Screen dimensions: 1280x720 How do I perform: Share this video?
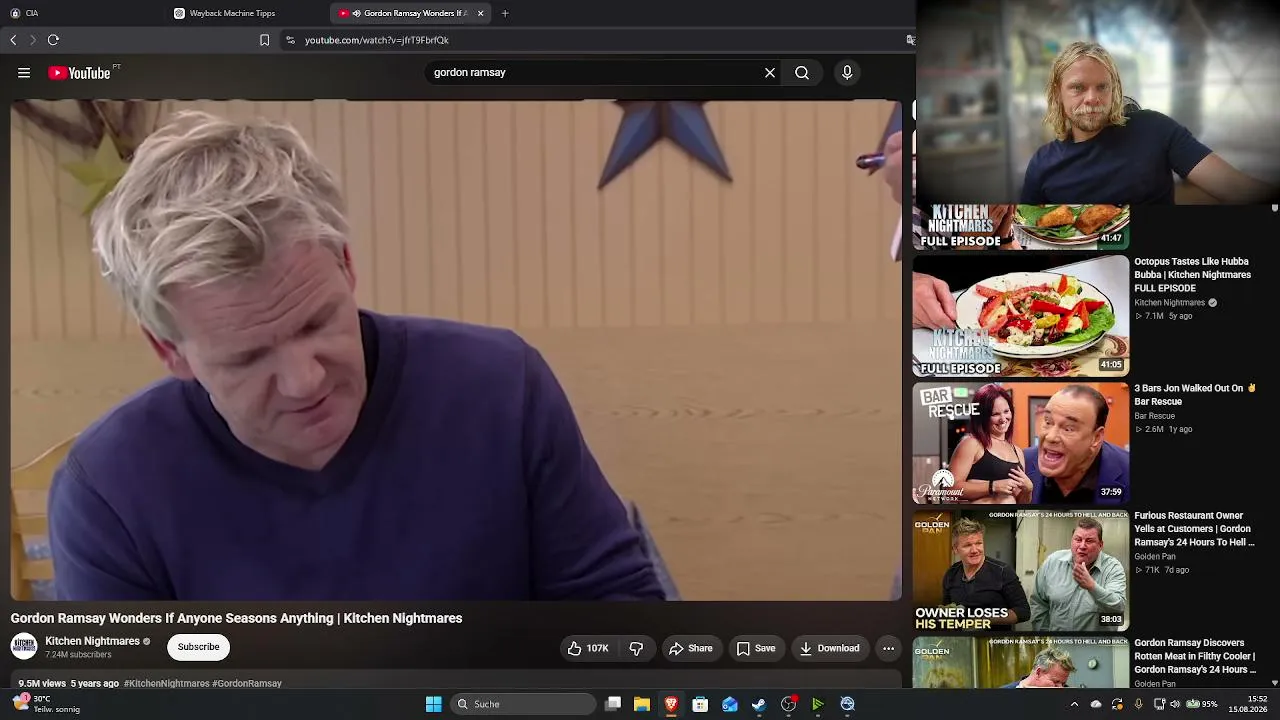(691, 649)
